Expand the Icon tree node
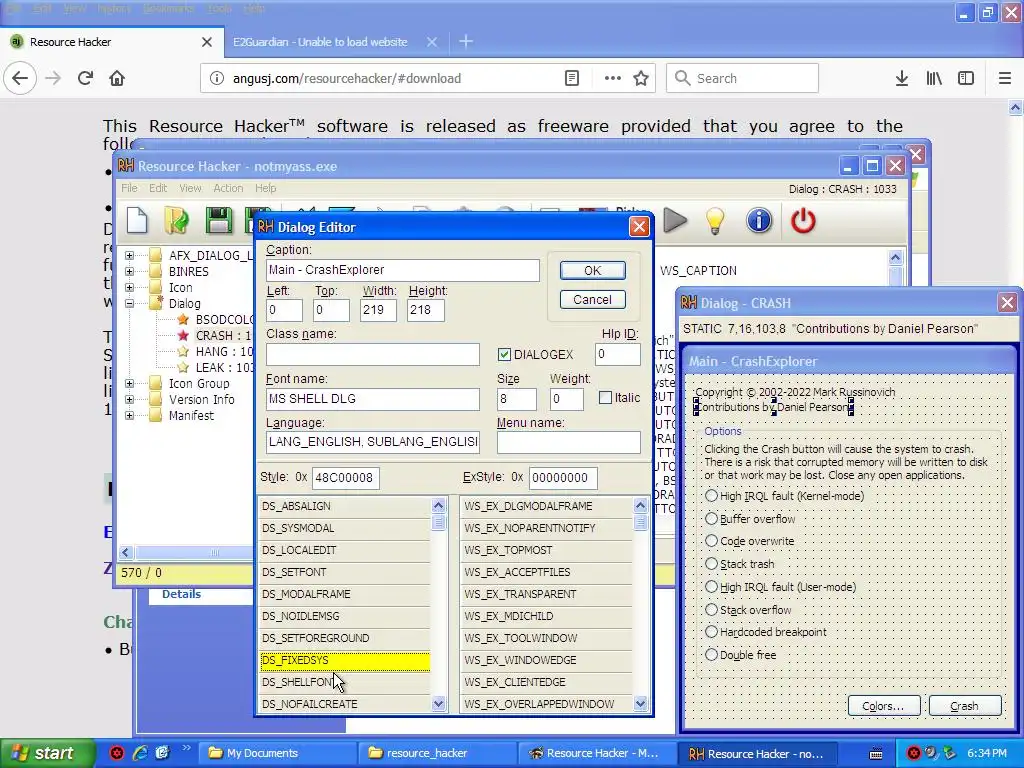 (x=129, y=287)
